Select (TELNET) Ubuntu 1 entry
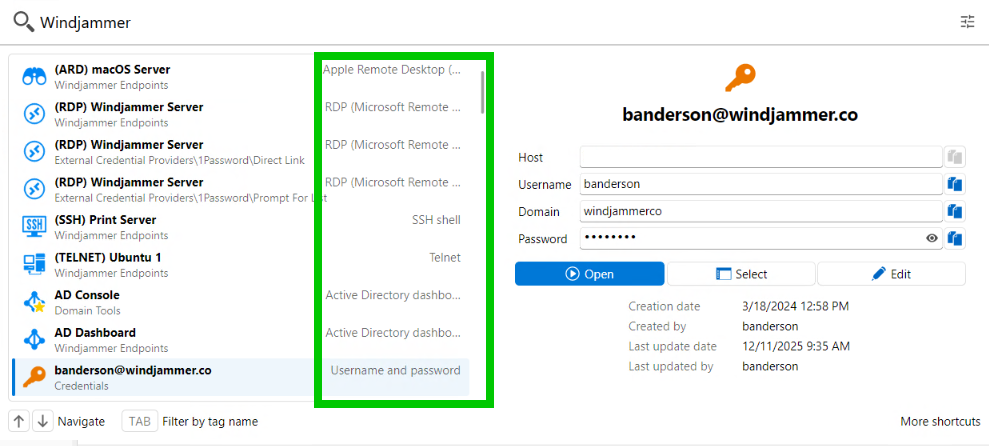This screenshot has height=446, width=989. [x=240, y=264]
